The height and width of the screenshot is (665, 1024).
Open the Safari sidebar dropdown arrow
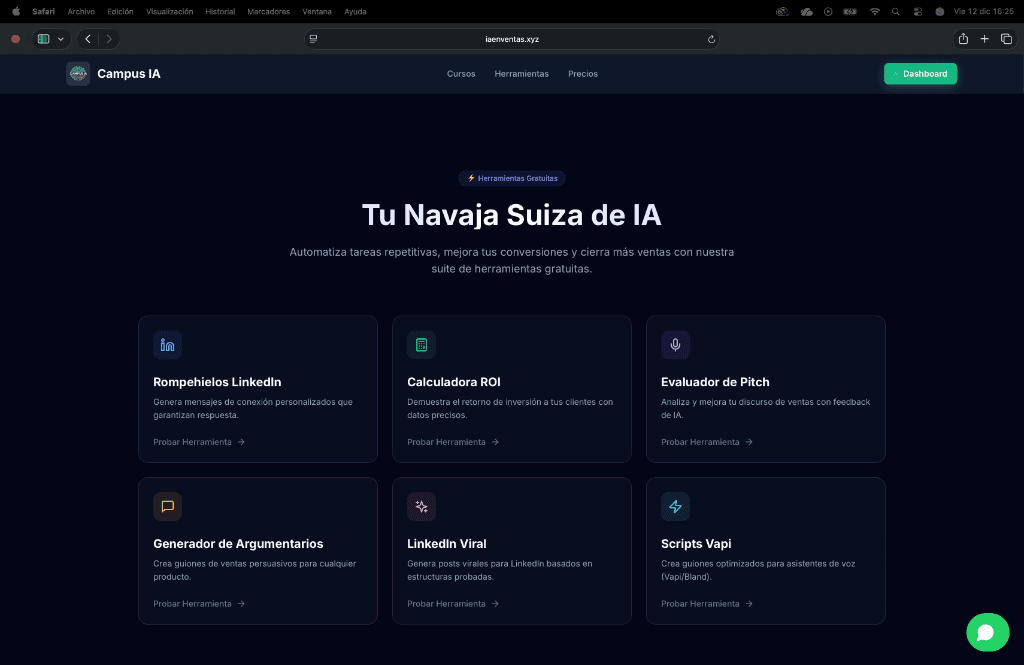62,39
